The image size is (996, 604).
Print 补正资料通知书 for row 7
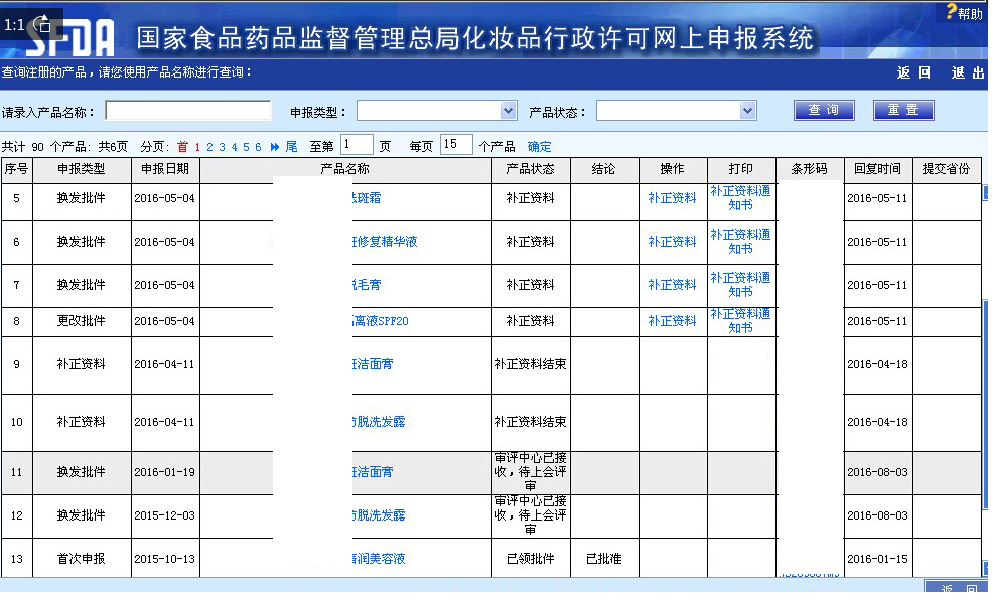coord(740,285)
